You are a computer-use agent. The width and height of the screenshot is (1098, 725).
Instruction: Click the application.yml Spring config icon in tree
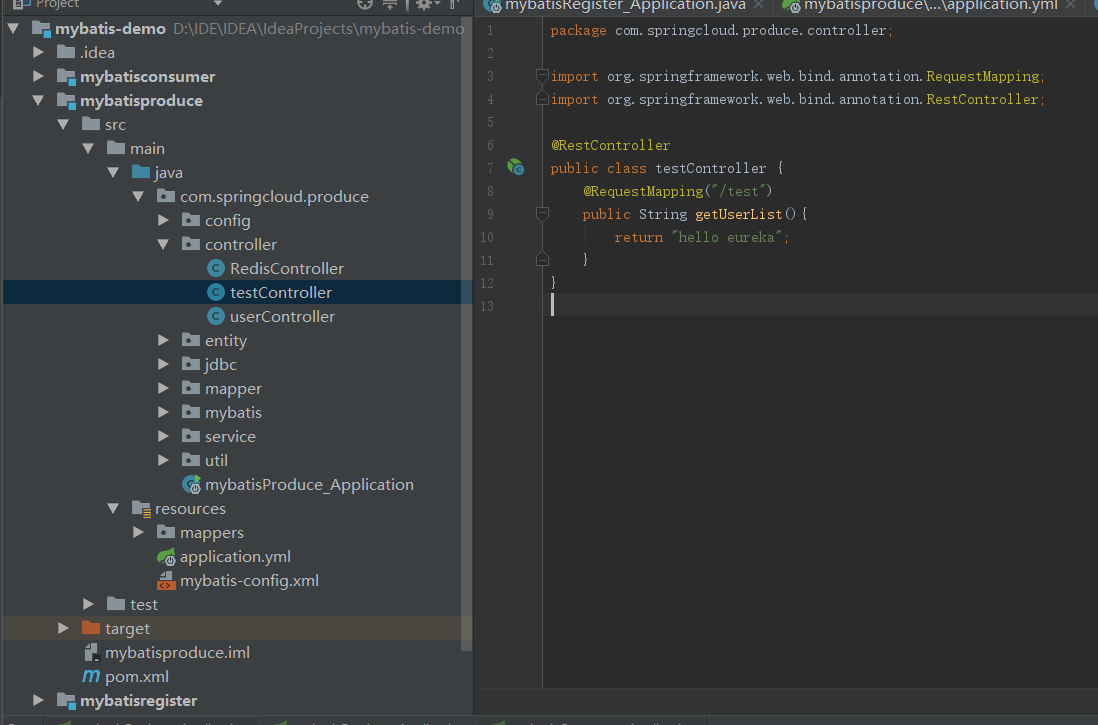[166, 557]
